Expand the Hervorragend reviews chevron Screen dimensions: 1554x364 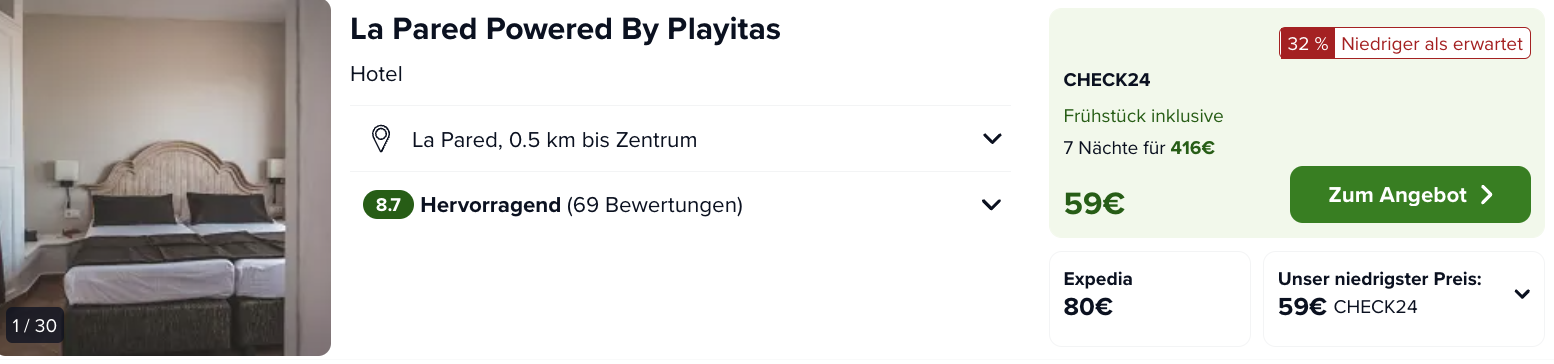[x=991, y=205]
